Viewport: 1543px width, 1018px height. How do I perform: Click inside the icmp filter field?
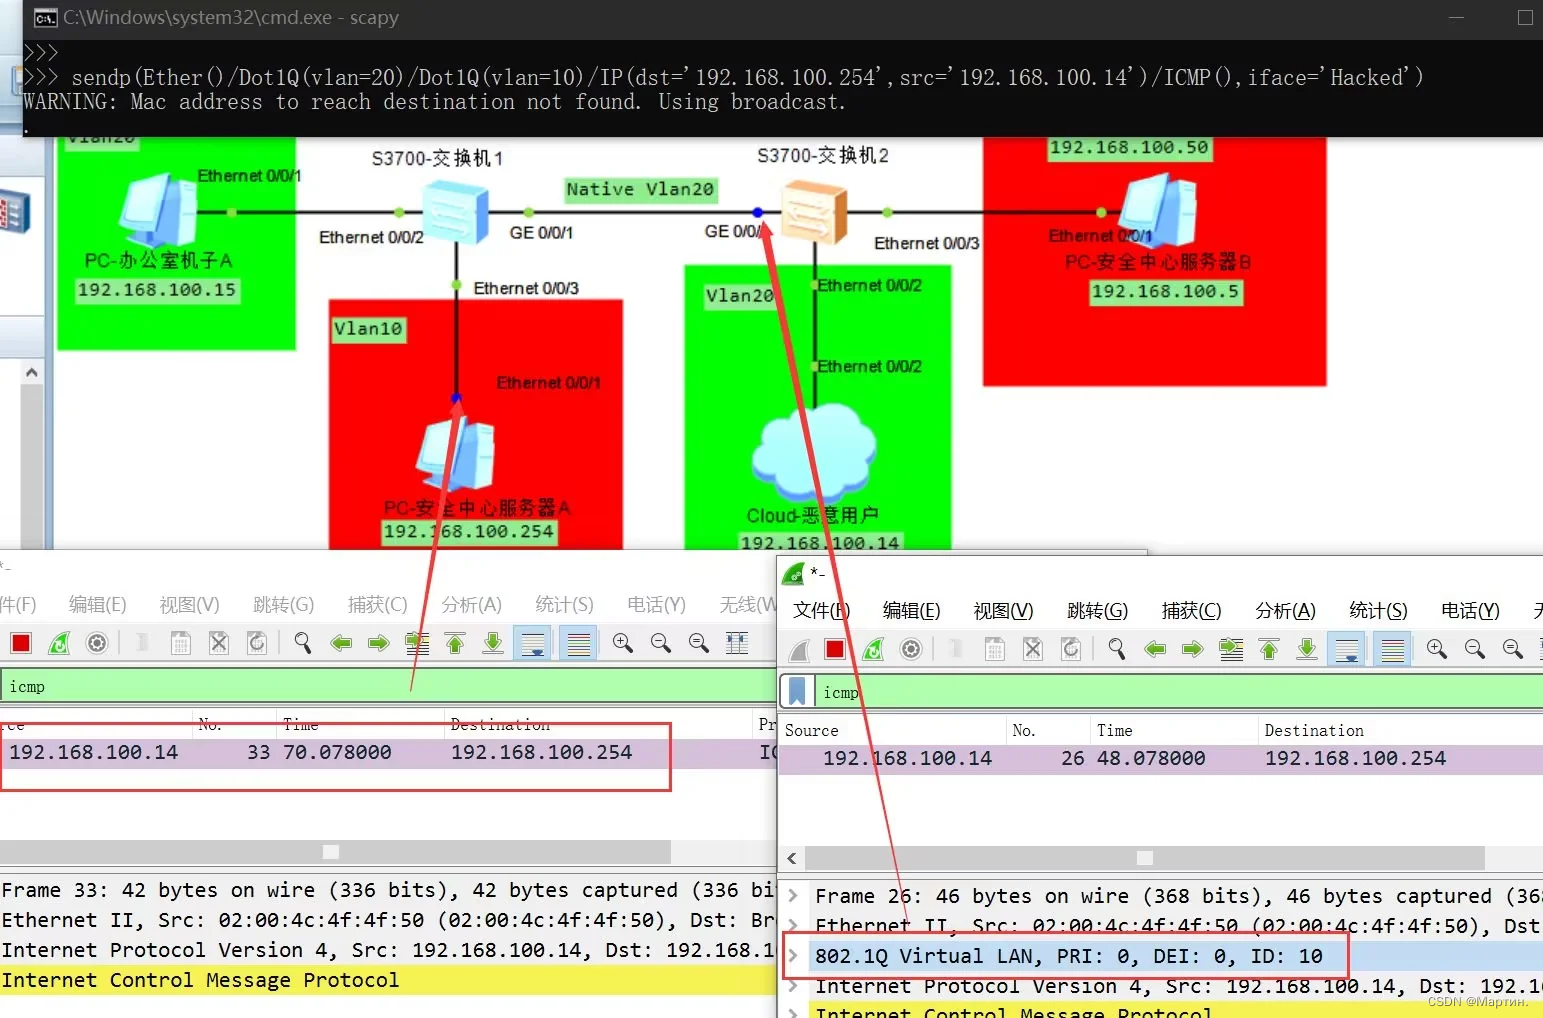[200, 686]
